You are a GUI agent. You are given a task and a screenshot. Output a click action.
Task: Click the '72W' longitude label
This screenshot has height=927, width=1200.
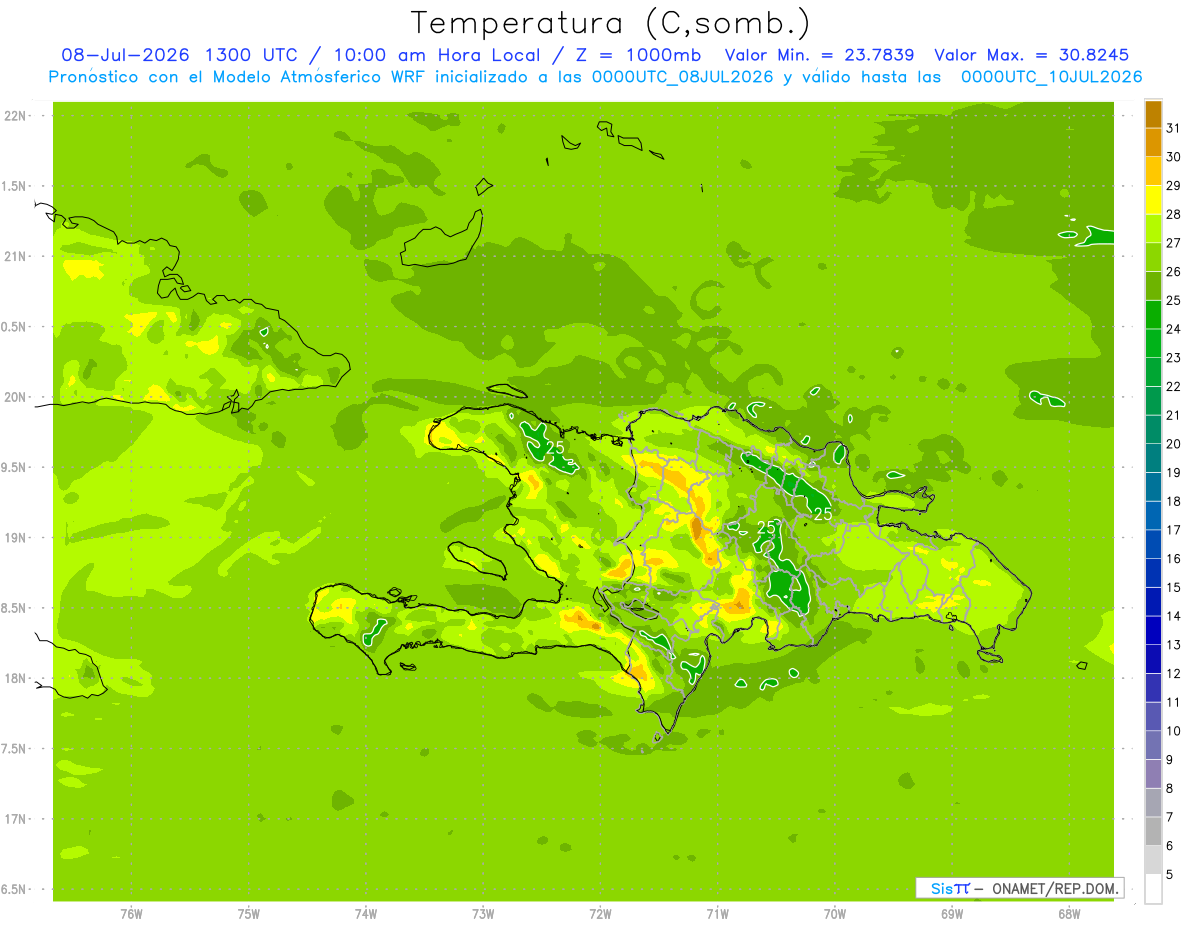pos(600,914)
